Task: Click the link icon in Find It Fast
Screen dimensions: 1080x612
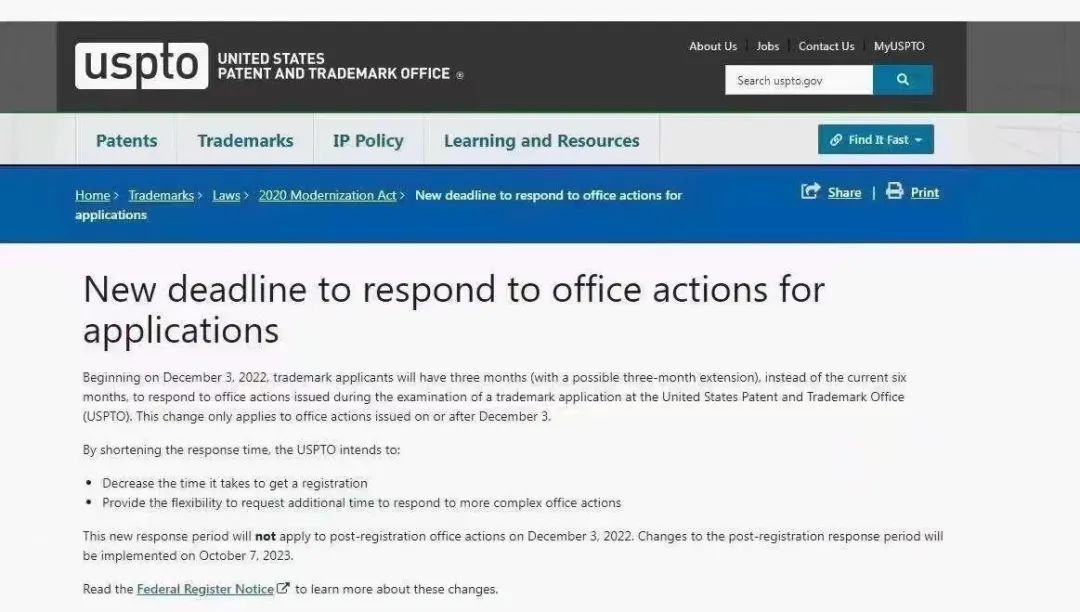Action: click(835, 140)
